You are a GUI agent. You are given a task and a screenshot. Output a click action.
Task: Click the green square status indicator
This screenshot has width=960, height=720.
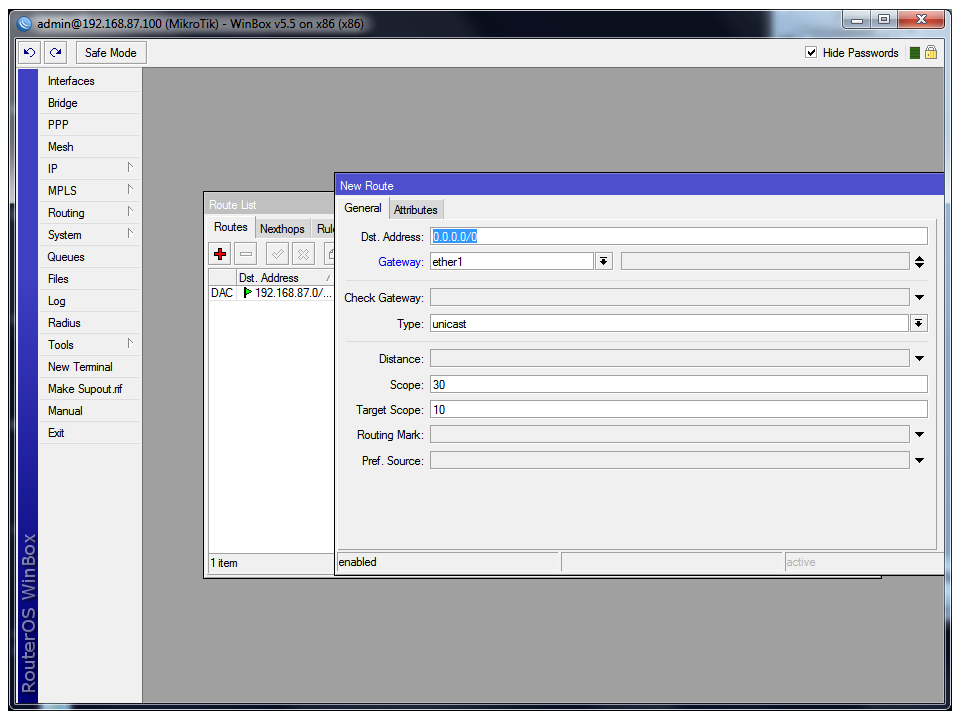point(914,53)
